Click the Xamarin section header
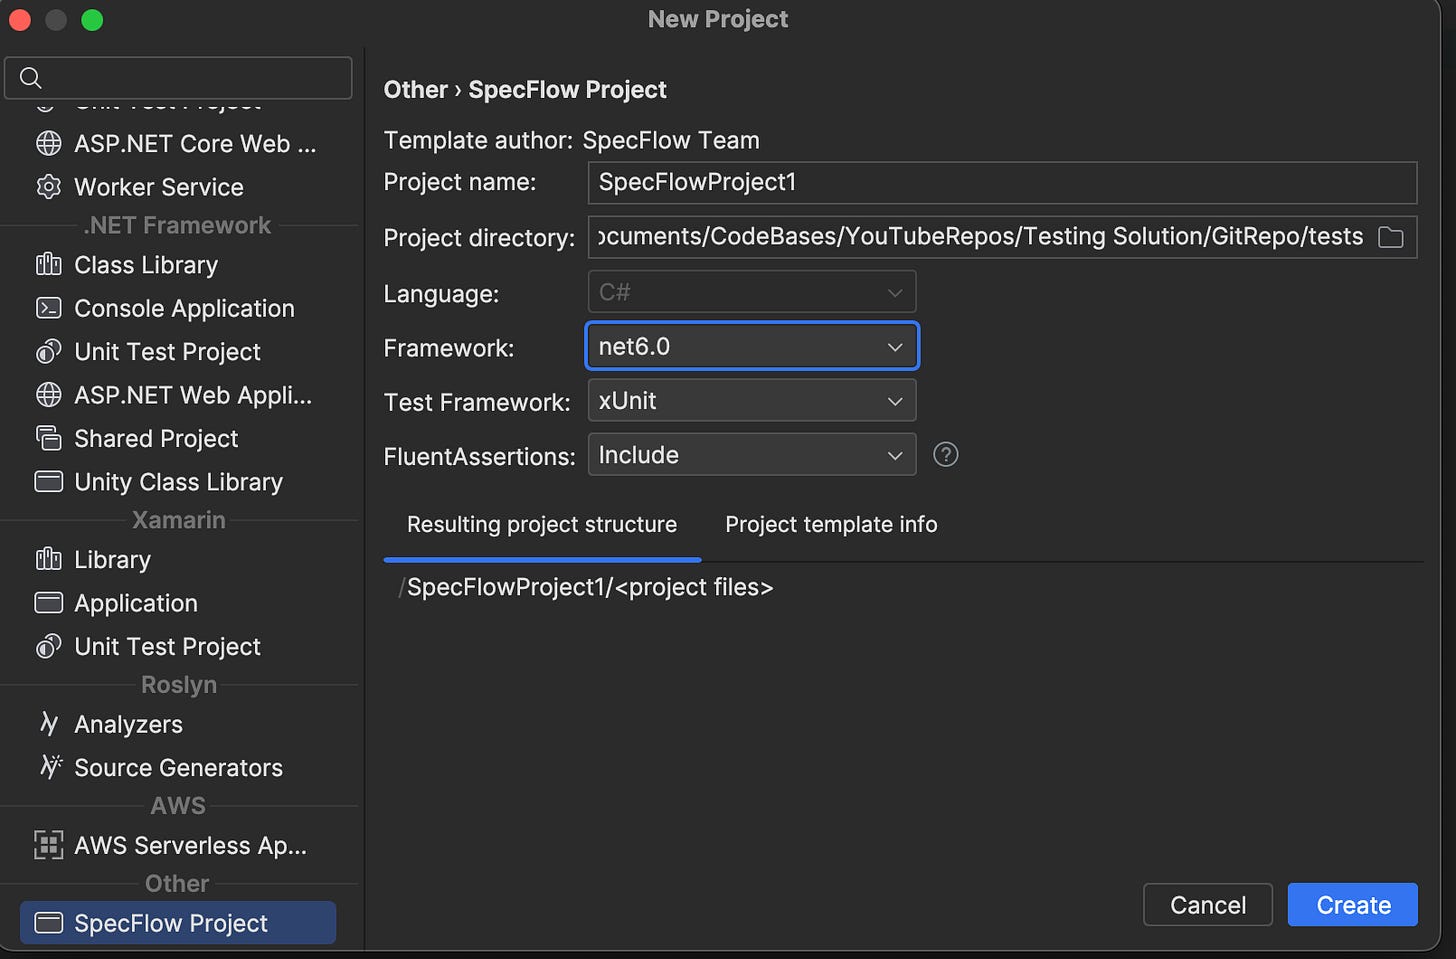Viewport: 1456px width, 959px height. coord(178,520)
